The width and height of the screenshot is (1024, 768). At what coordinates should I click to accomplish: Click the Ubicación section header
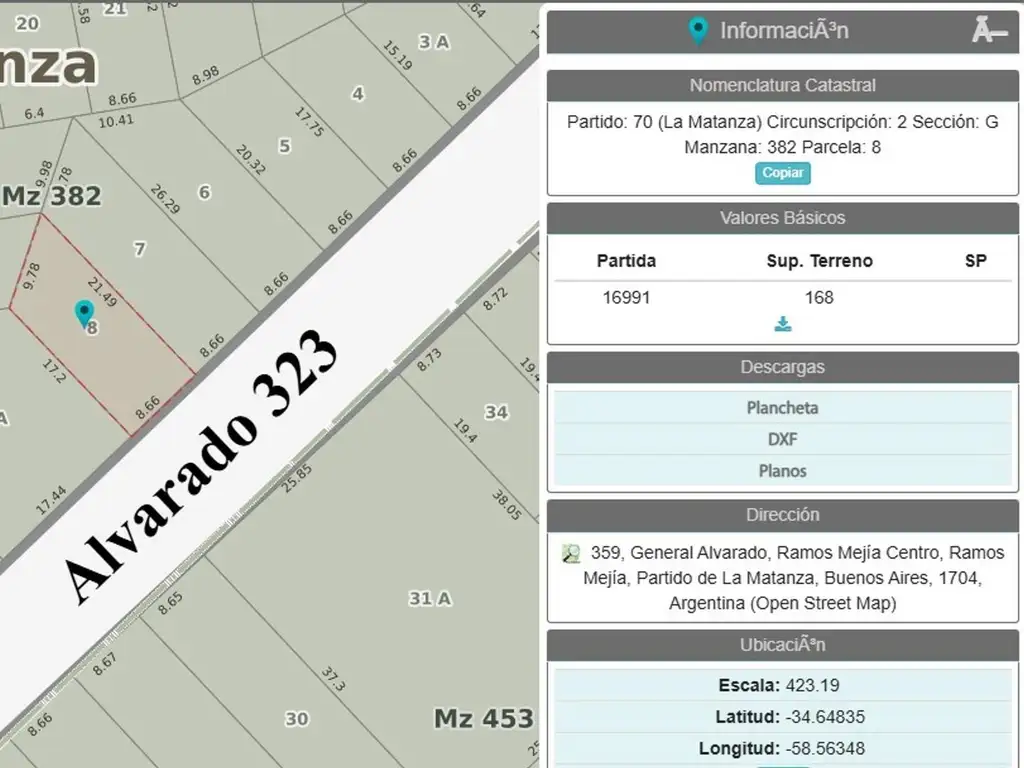(x=782, y=646)
